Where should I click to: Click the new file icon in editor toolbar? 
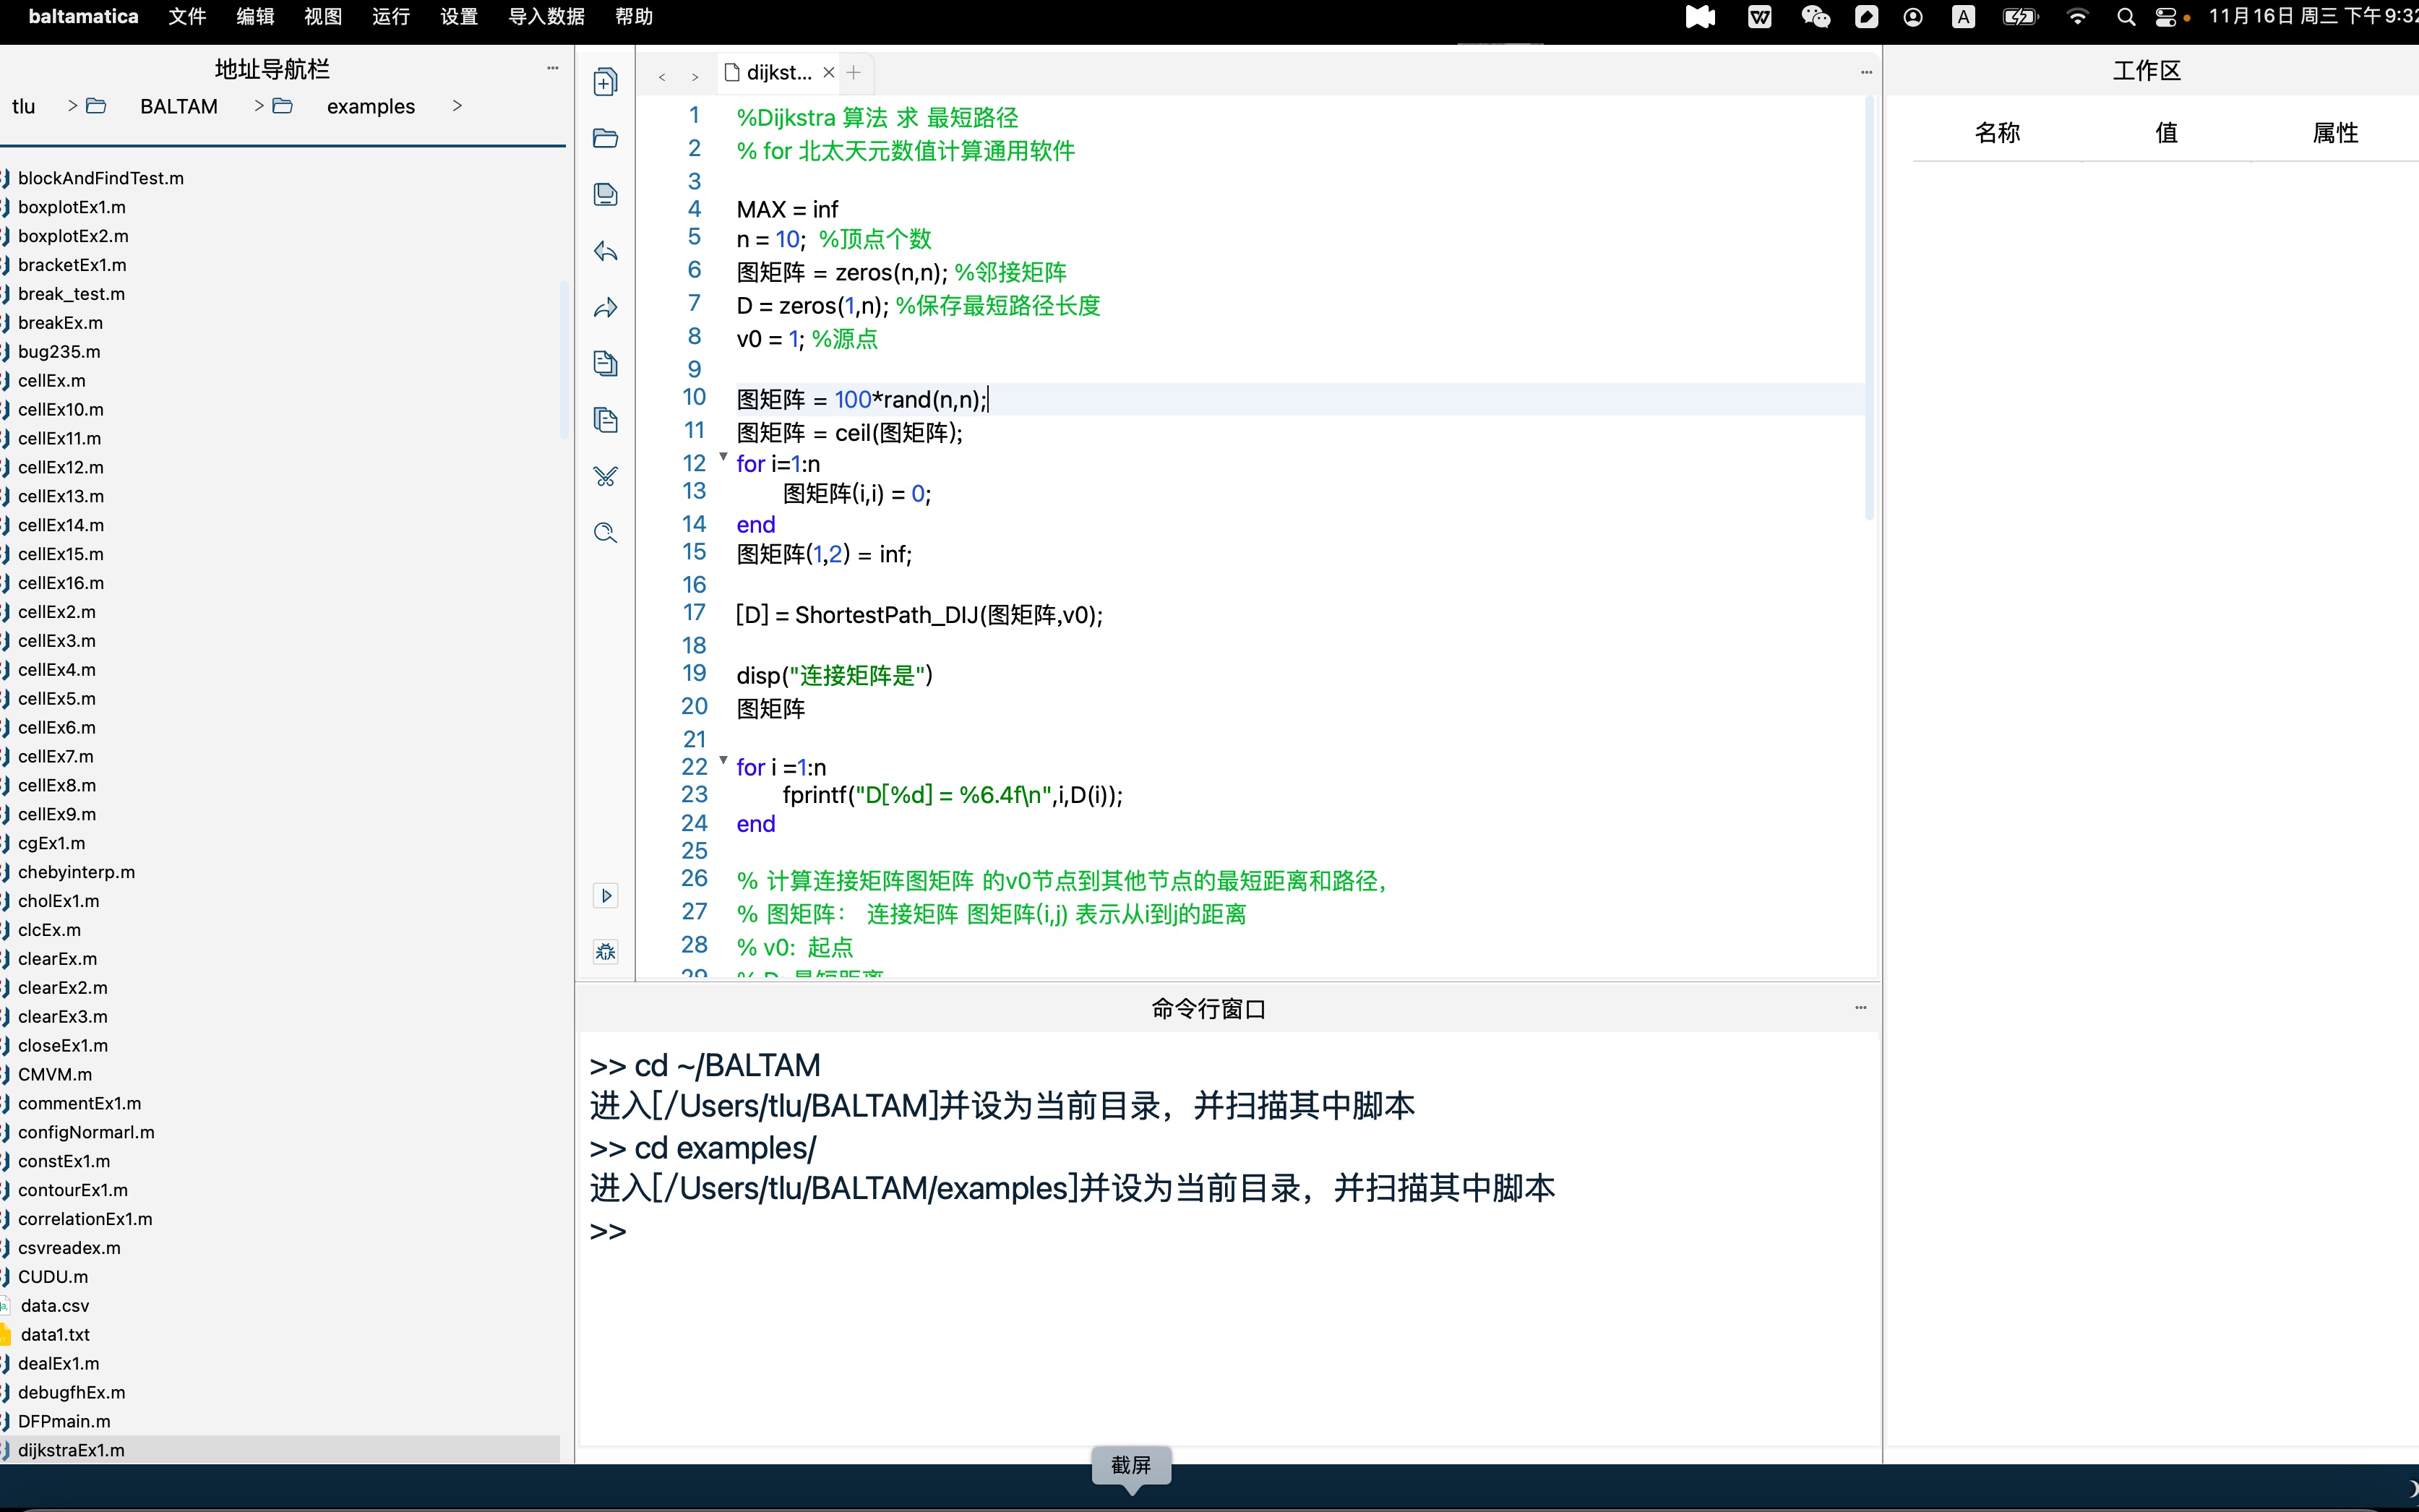pos(605,81)
